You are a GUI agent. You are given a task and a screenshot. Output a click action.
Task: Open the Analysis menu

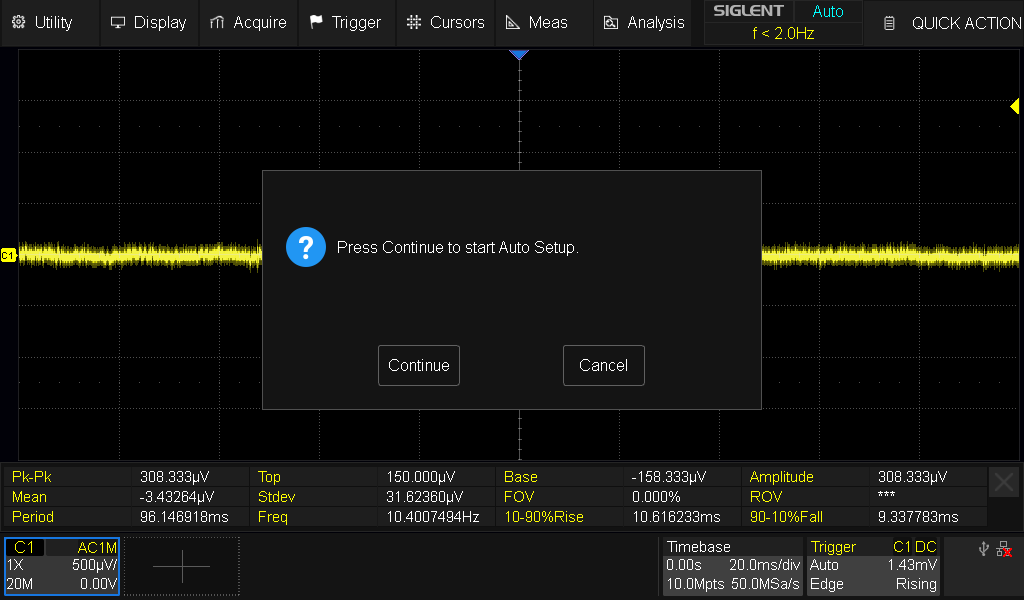pos(644,22)
